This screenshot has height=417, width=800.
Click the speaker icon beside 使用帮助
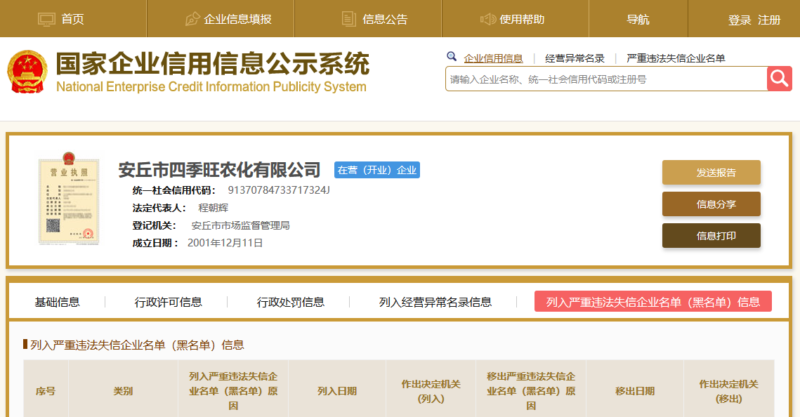(487, 19)
